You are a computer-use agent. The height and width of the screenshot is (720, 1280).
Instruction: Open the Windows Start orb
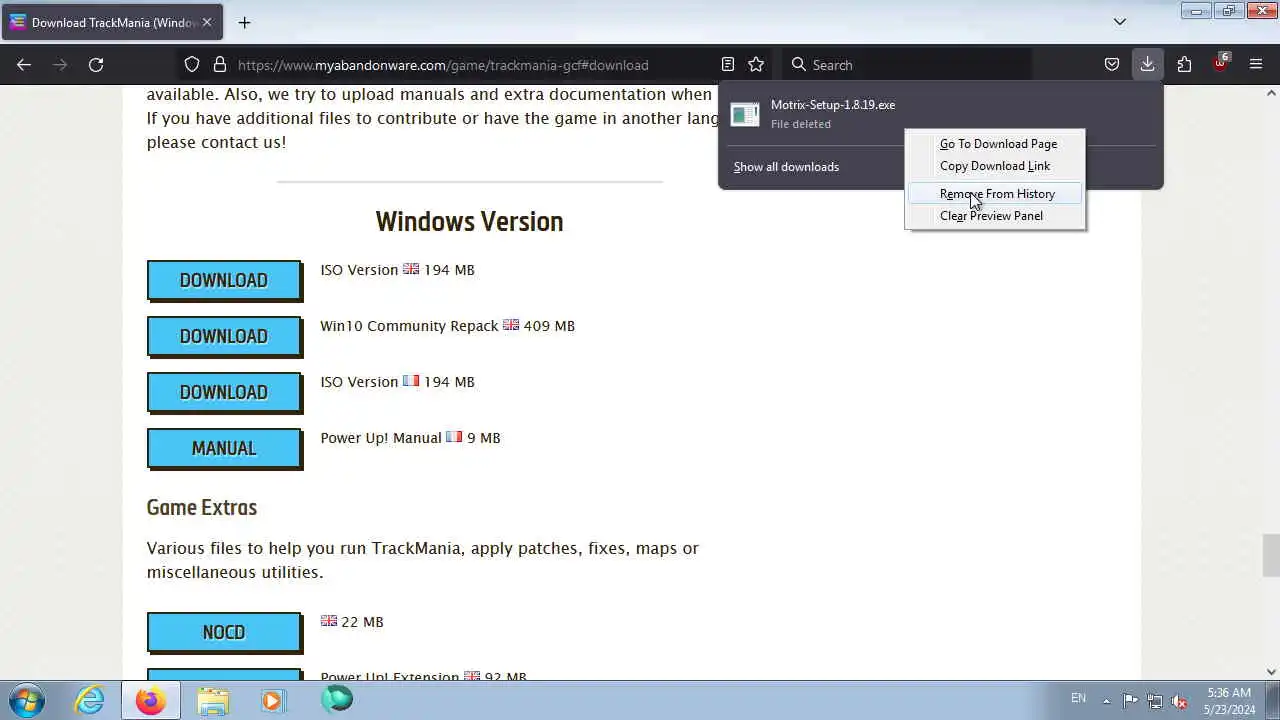pos(27,700)
